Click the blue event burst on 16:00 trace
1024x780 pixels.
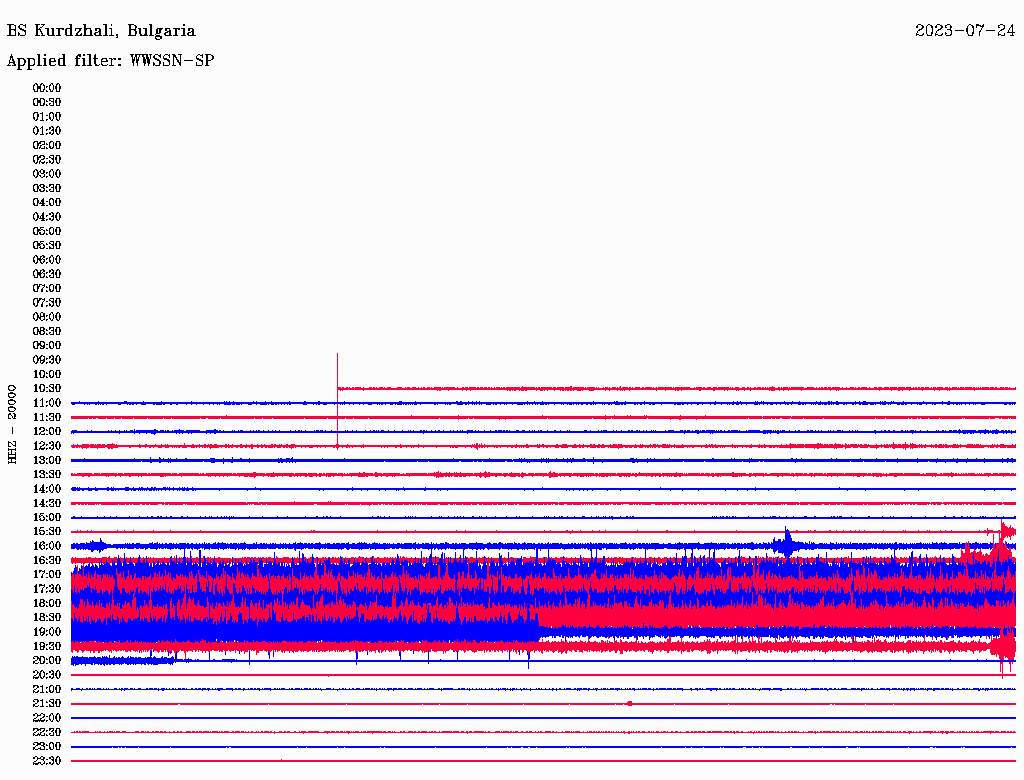coord(786,544)
